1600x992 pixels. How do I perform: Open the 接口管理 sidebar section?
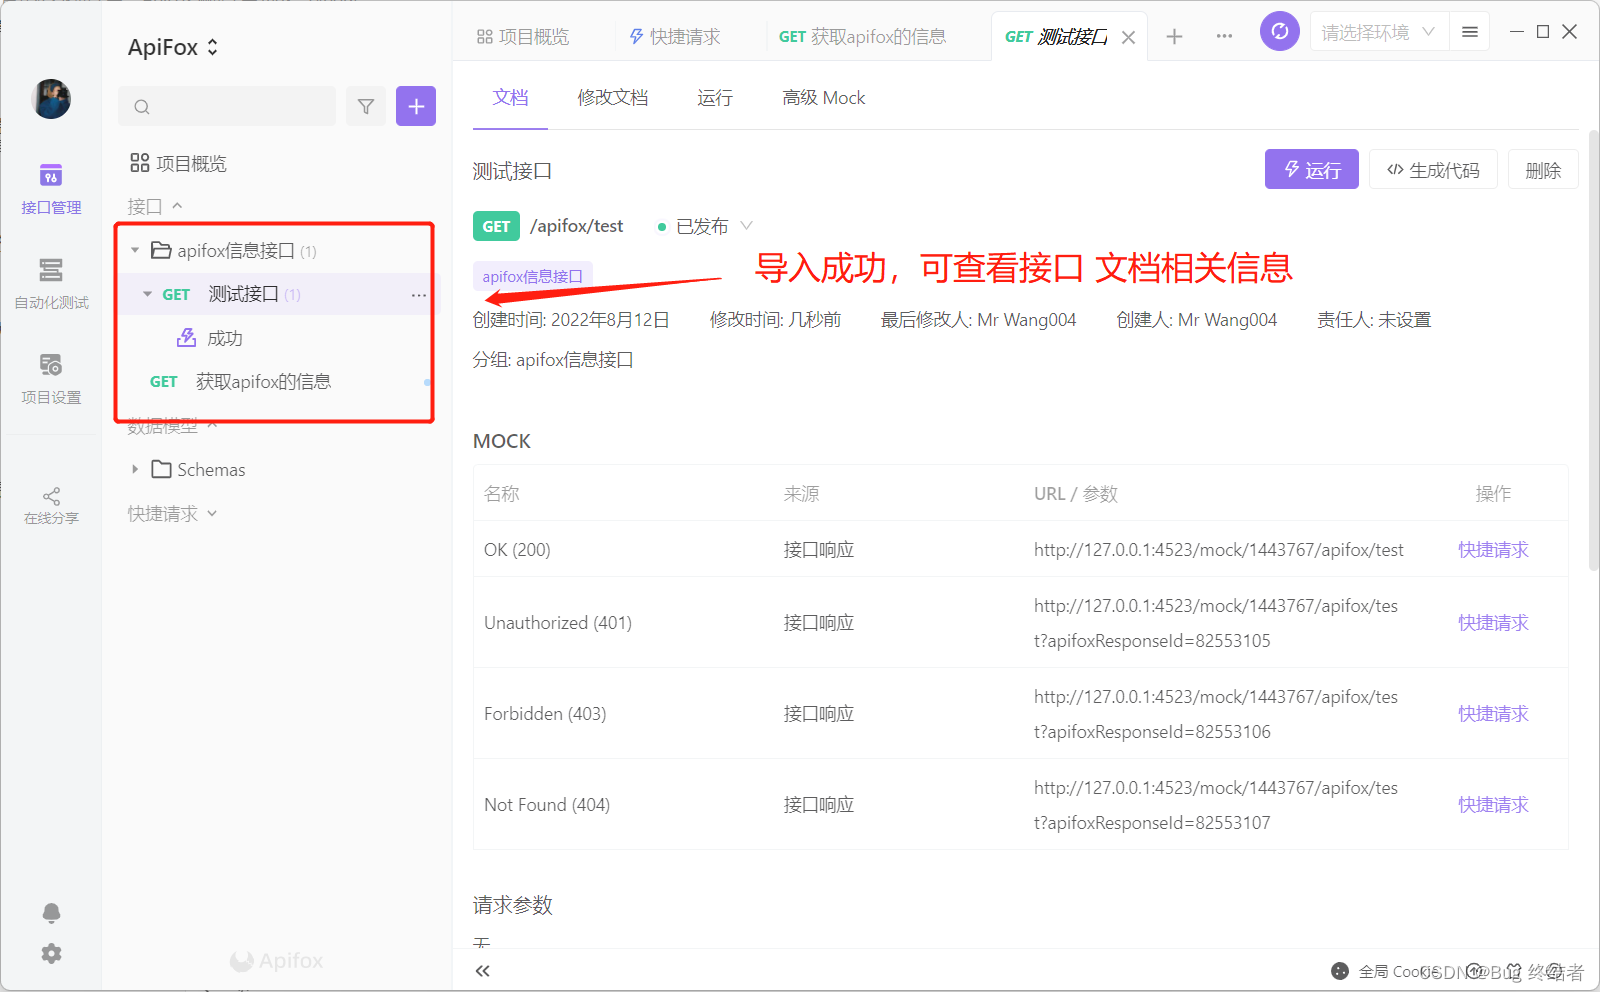[51, 189]
